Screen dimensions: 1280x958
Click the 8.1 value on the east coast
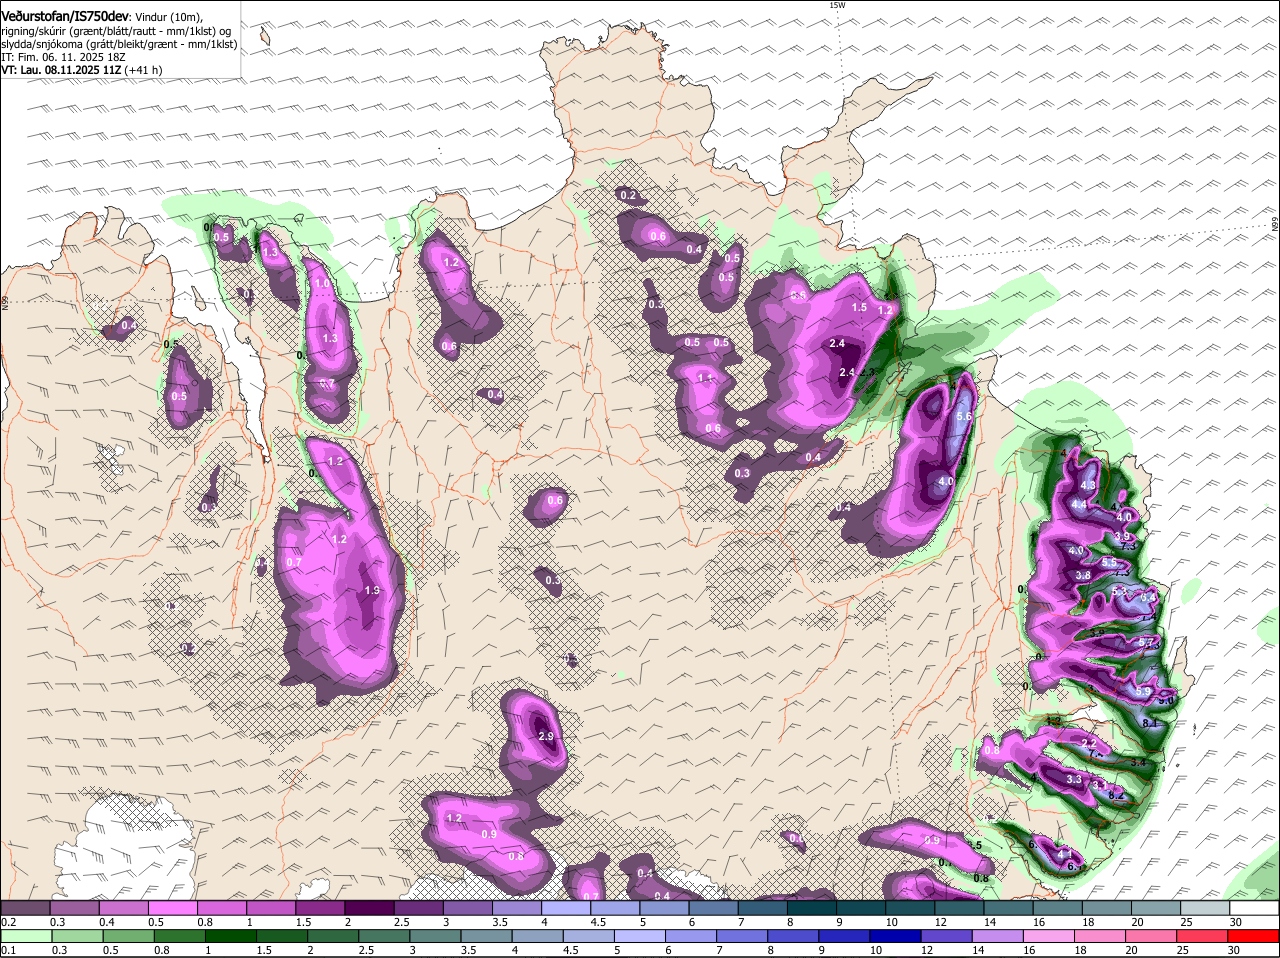(1149, 723)
